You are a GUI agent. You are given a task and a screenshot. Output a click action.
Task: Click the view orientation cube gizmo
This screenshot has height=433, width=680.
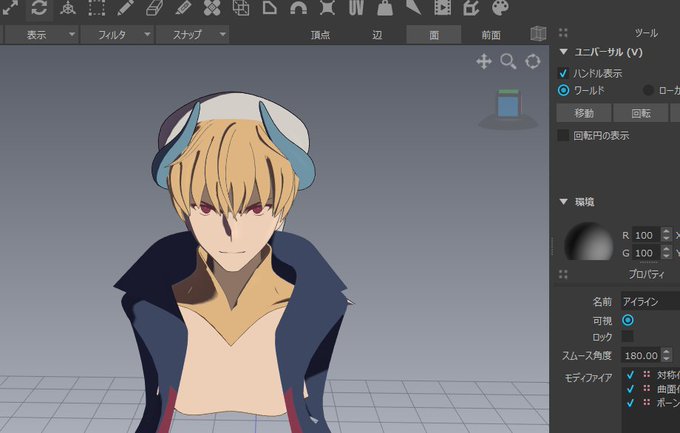pyautogui.click(x=508, y=104)
